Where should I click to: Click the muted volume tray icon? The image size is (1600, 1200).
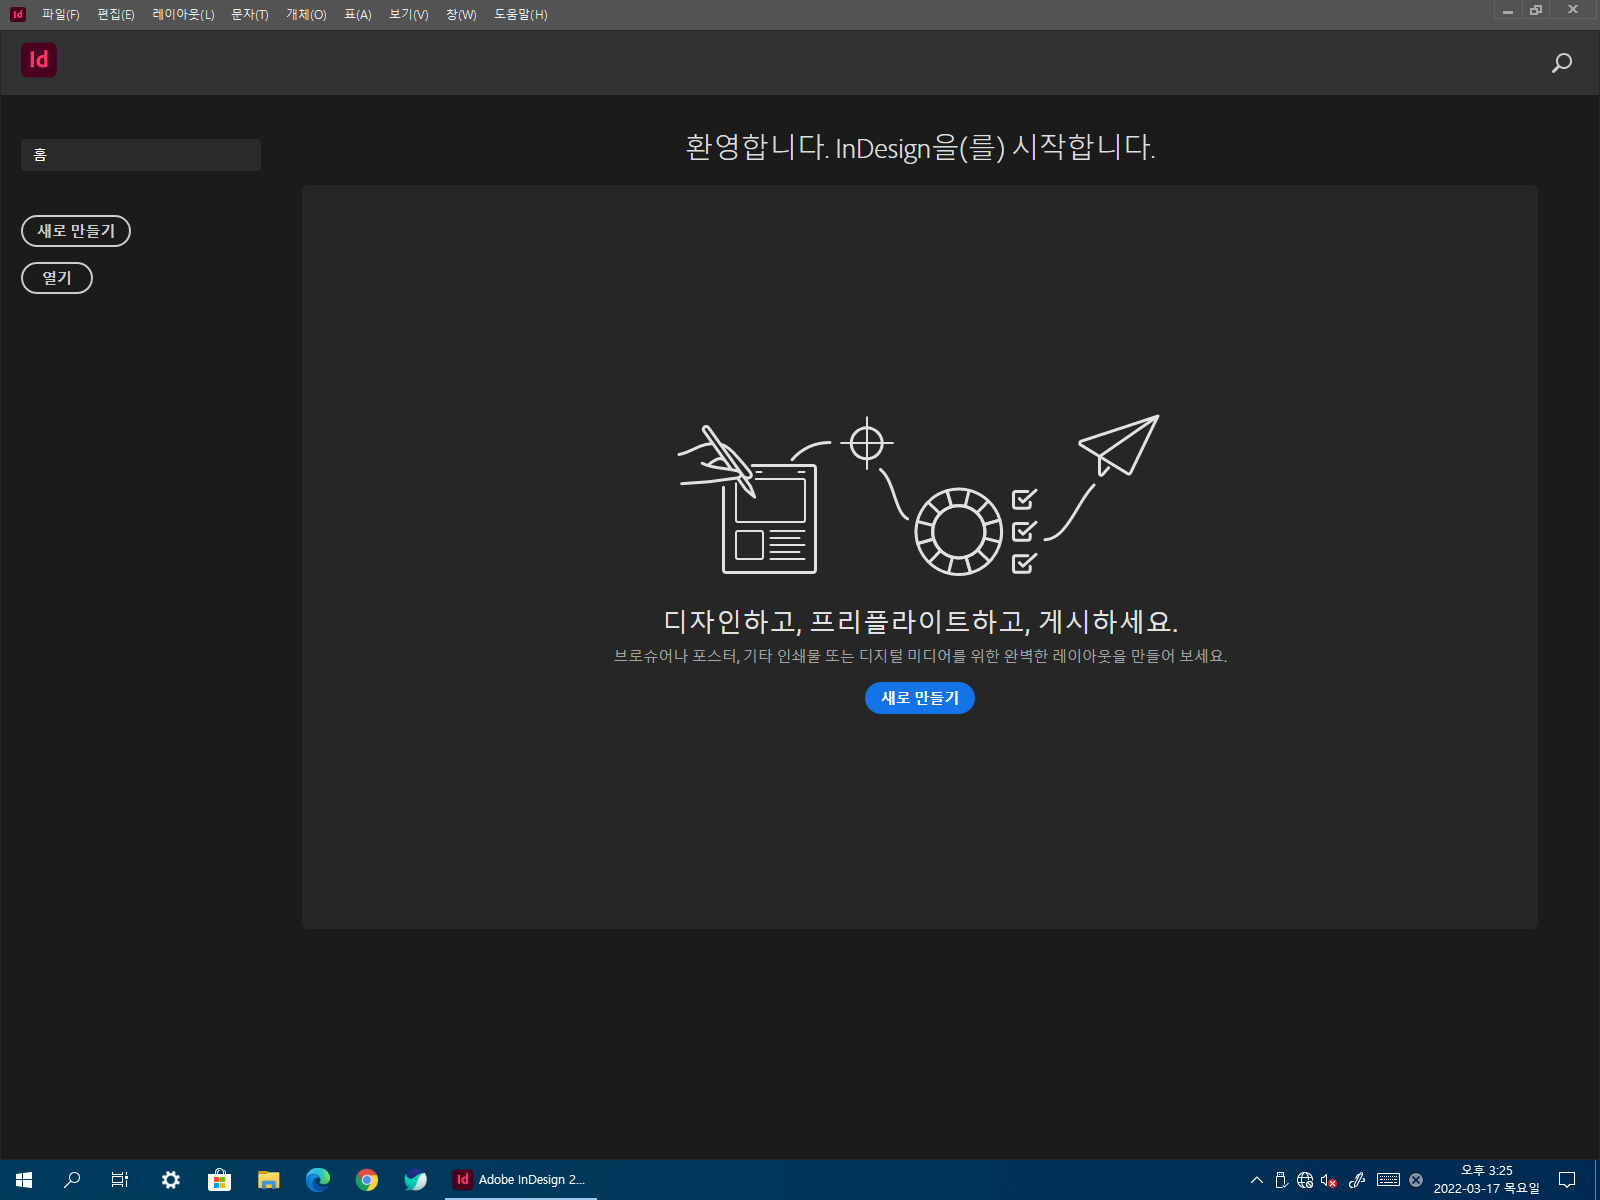point(1329,1180)
